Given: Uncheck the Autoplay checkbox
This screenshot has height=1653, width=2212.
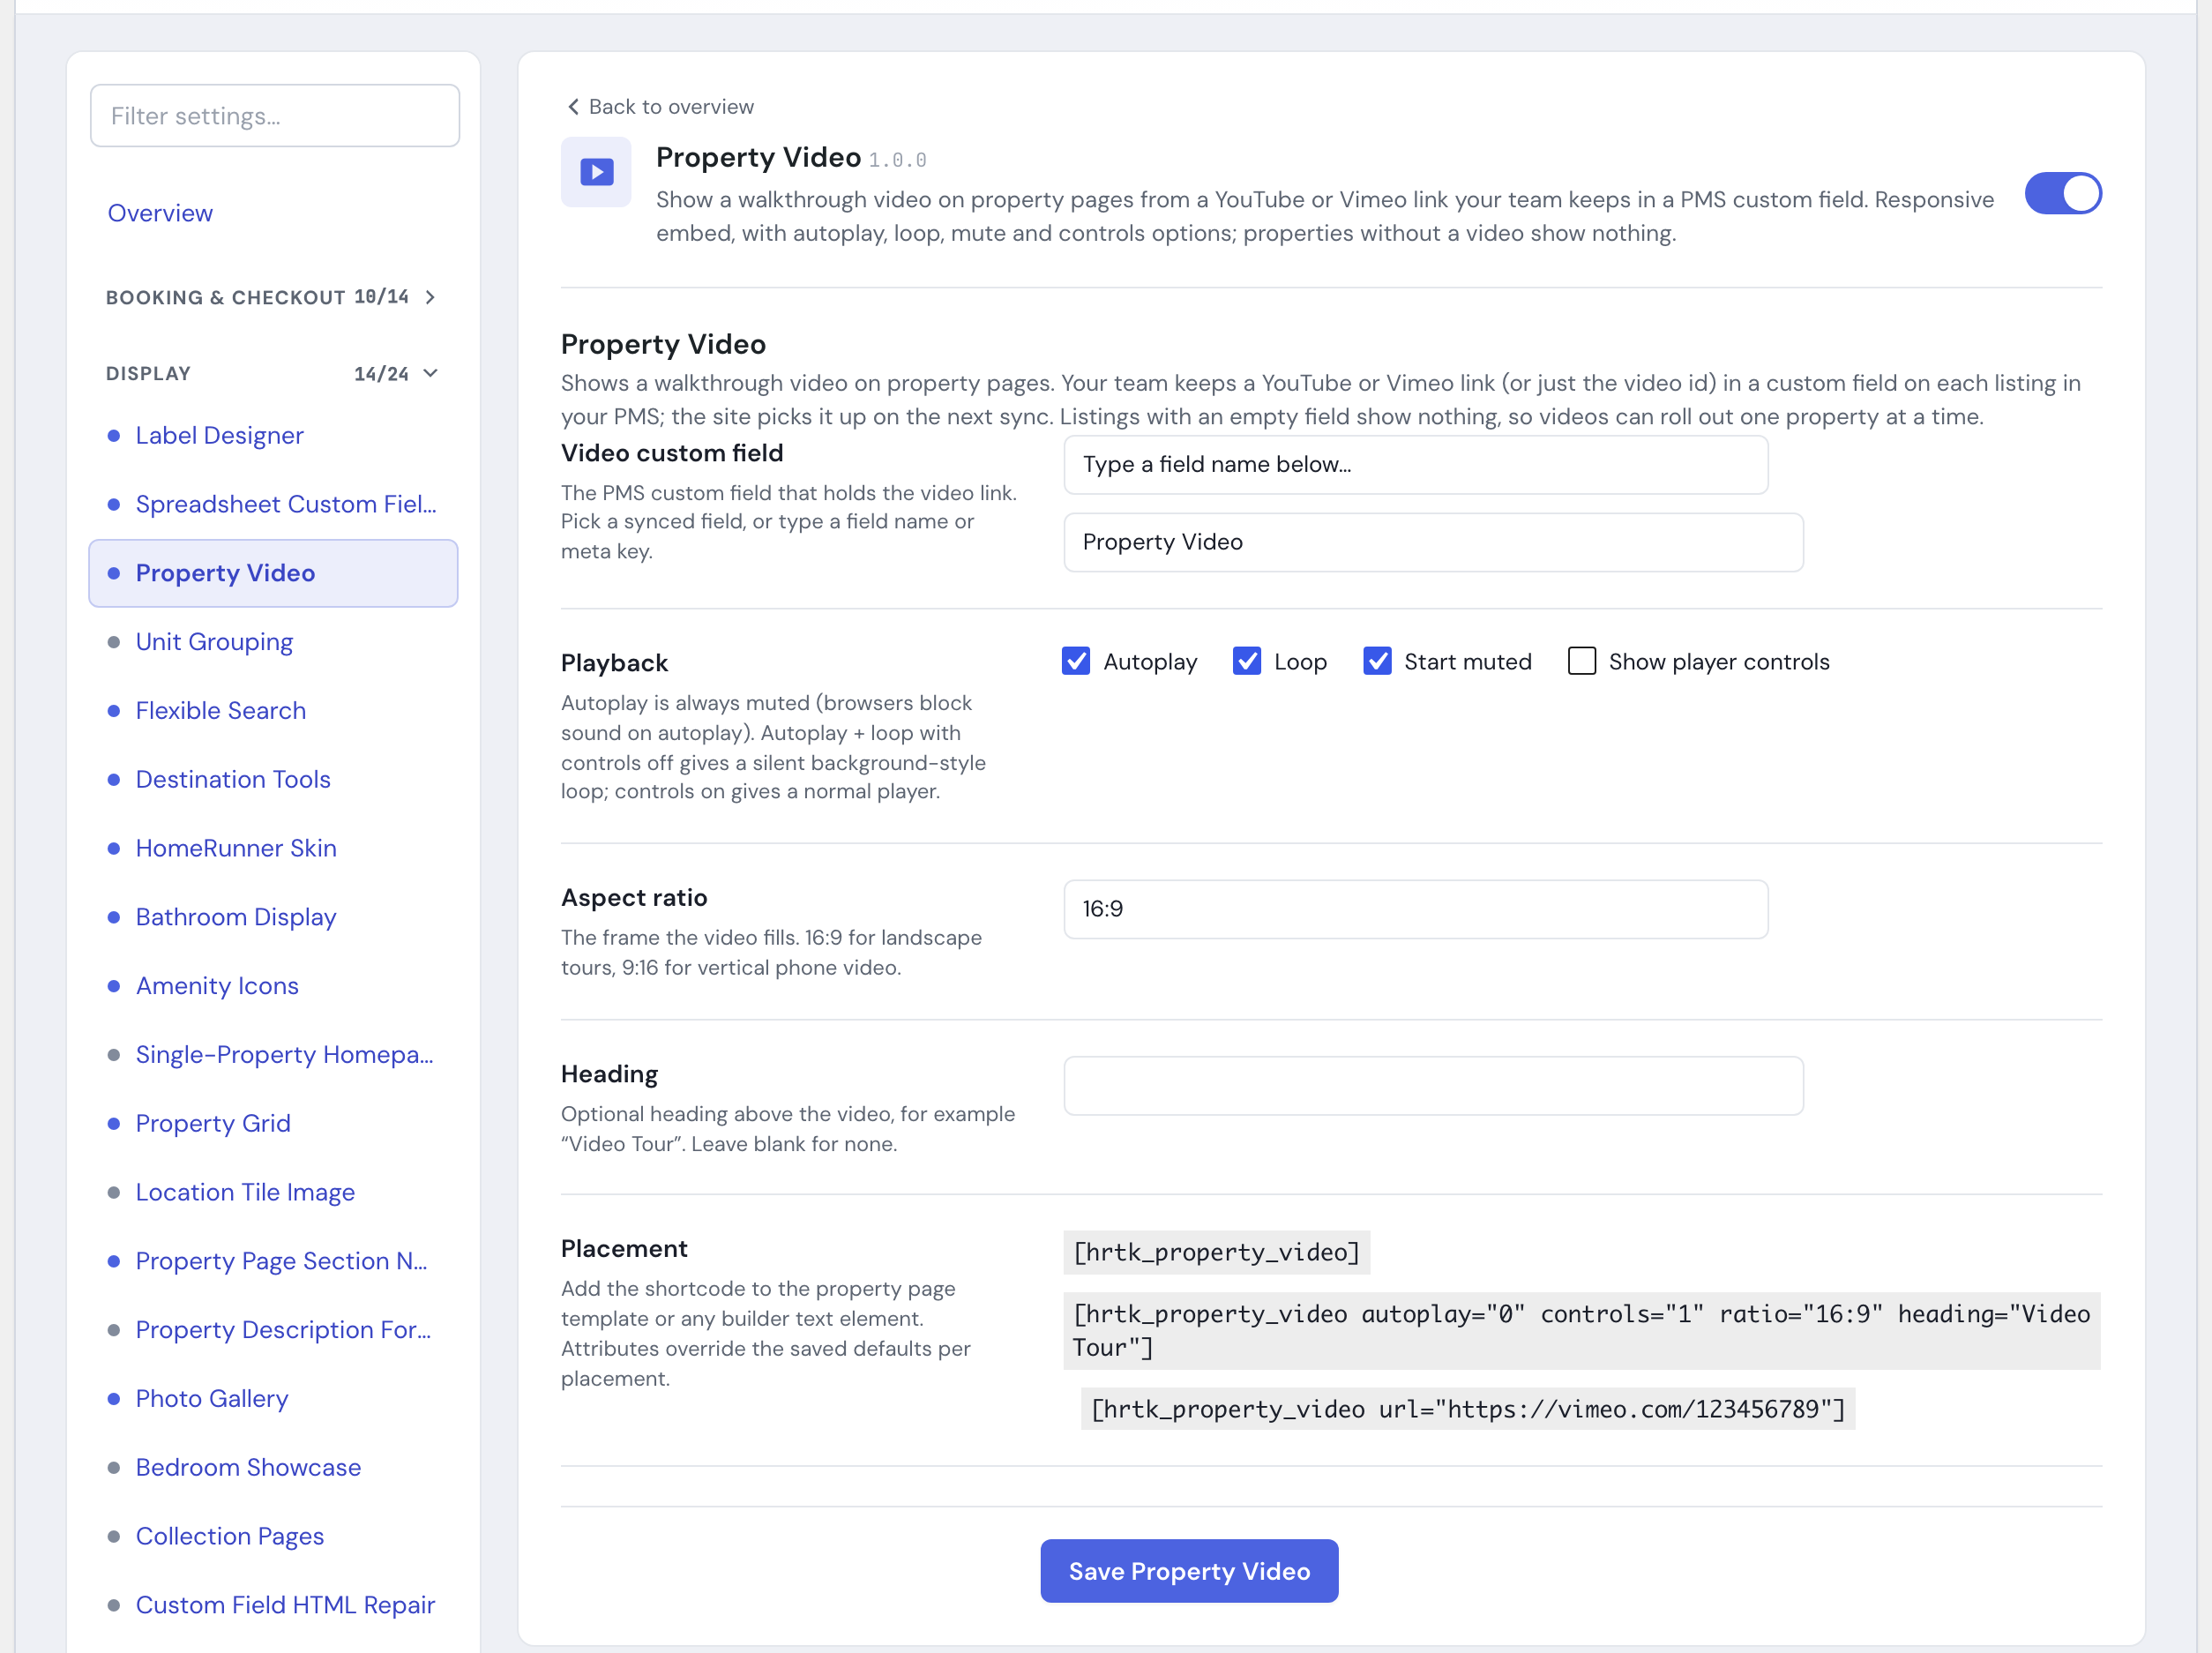Looking at the screenshot, I should pyautogui.click(x=1076, y=662).
